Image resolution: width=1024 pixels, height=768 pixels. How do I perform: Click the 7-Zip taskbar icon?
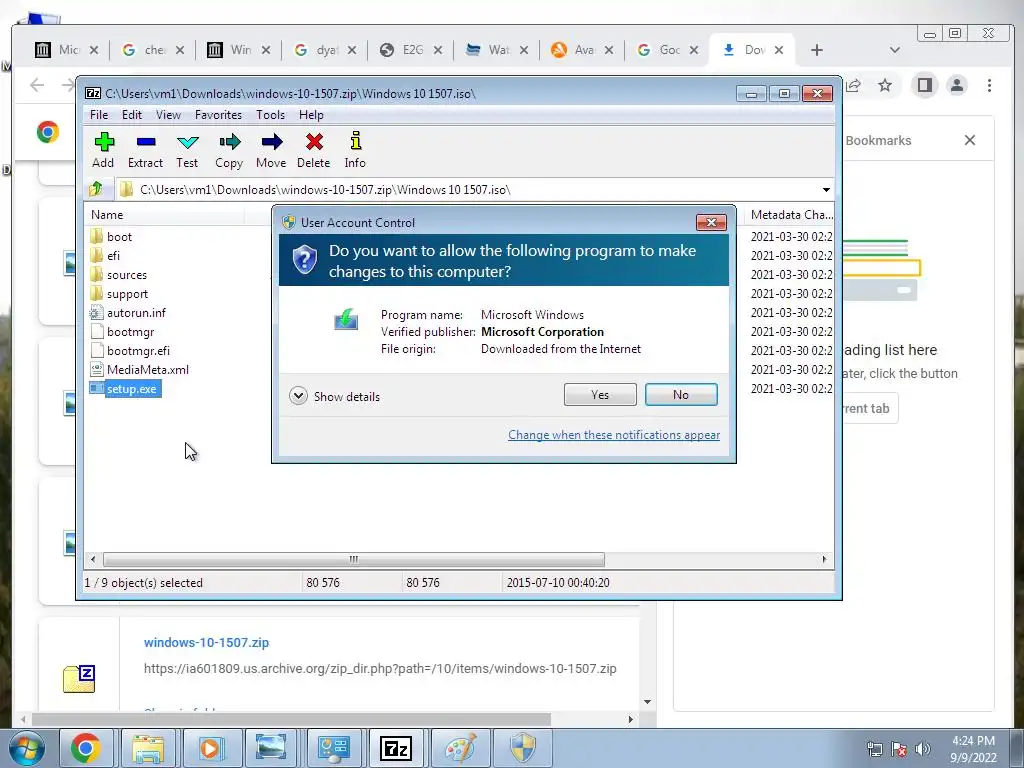pos(396,748)
